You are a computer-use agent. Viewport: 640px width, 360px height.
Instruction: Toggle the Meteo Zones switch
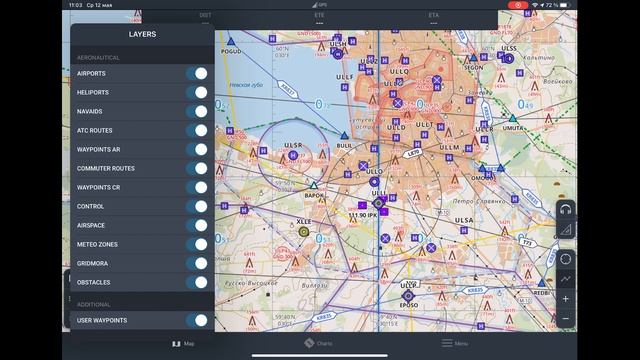(x=197, y=244)
